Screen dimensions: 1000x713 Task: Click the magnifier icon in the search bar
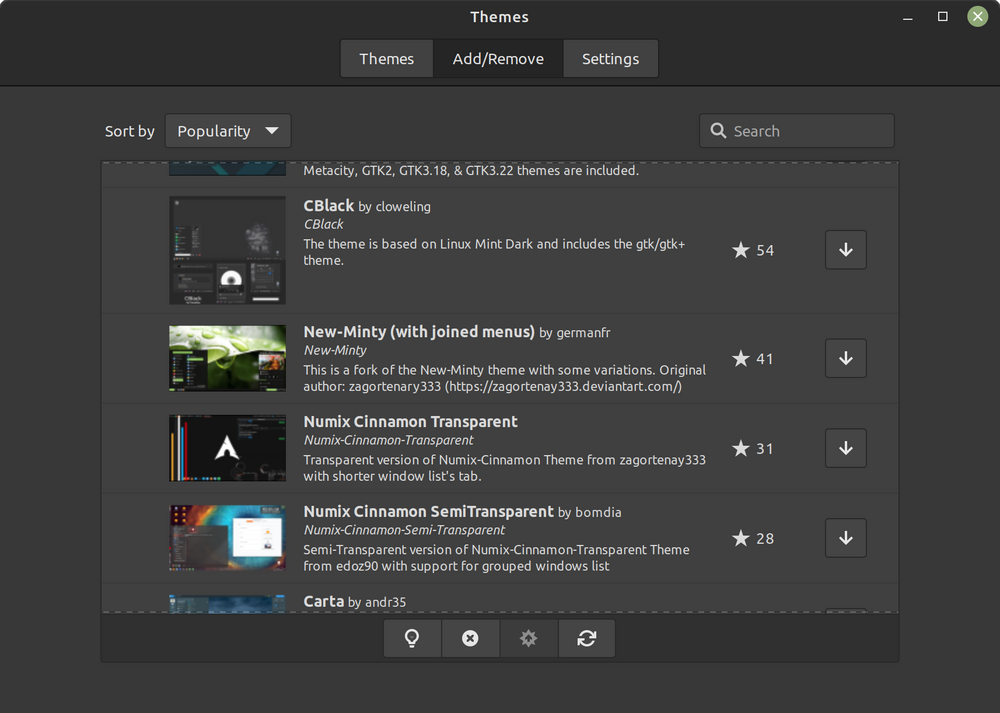click(718, 130)
